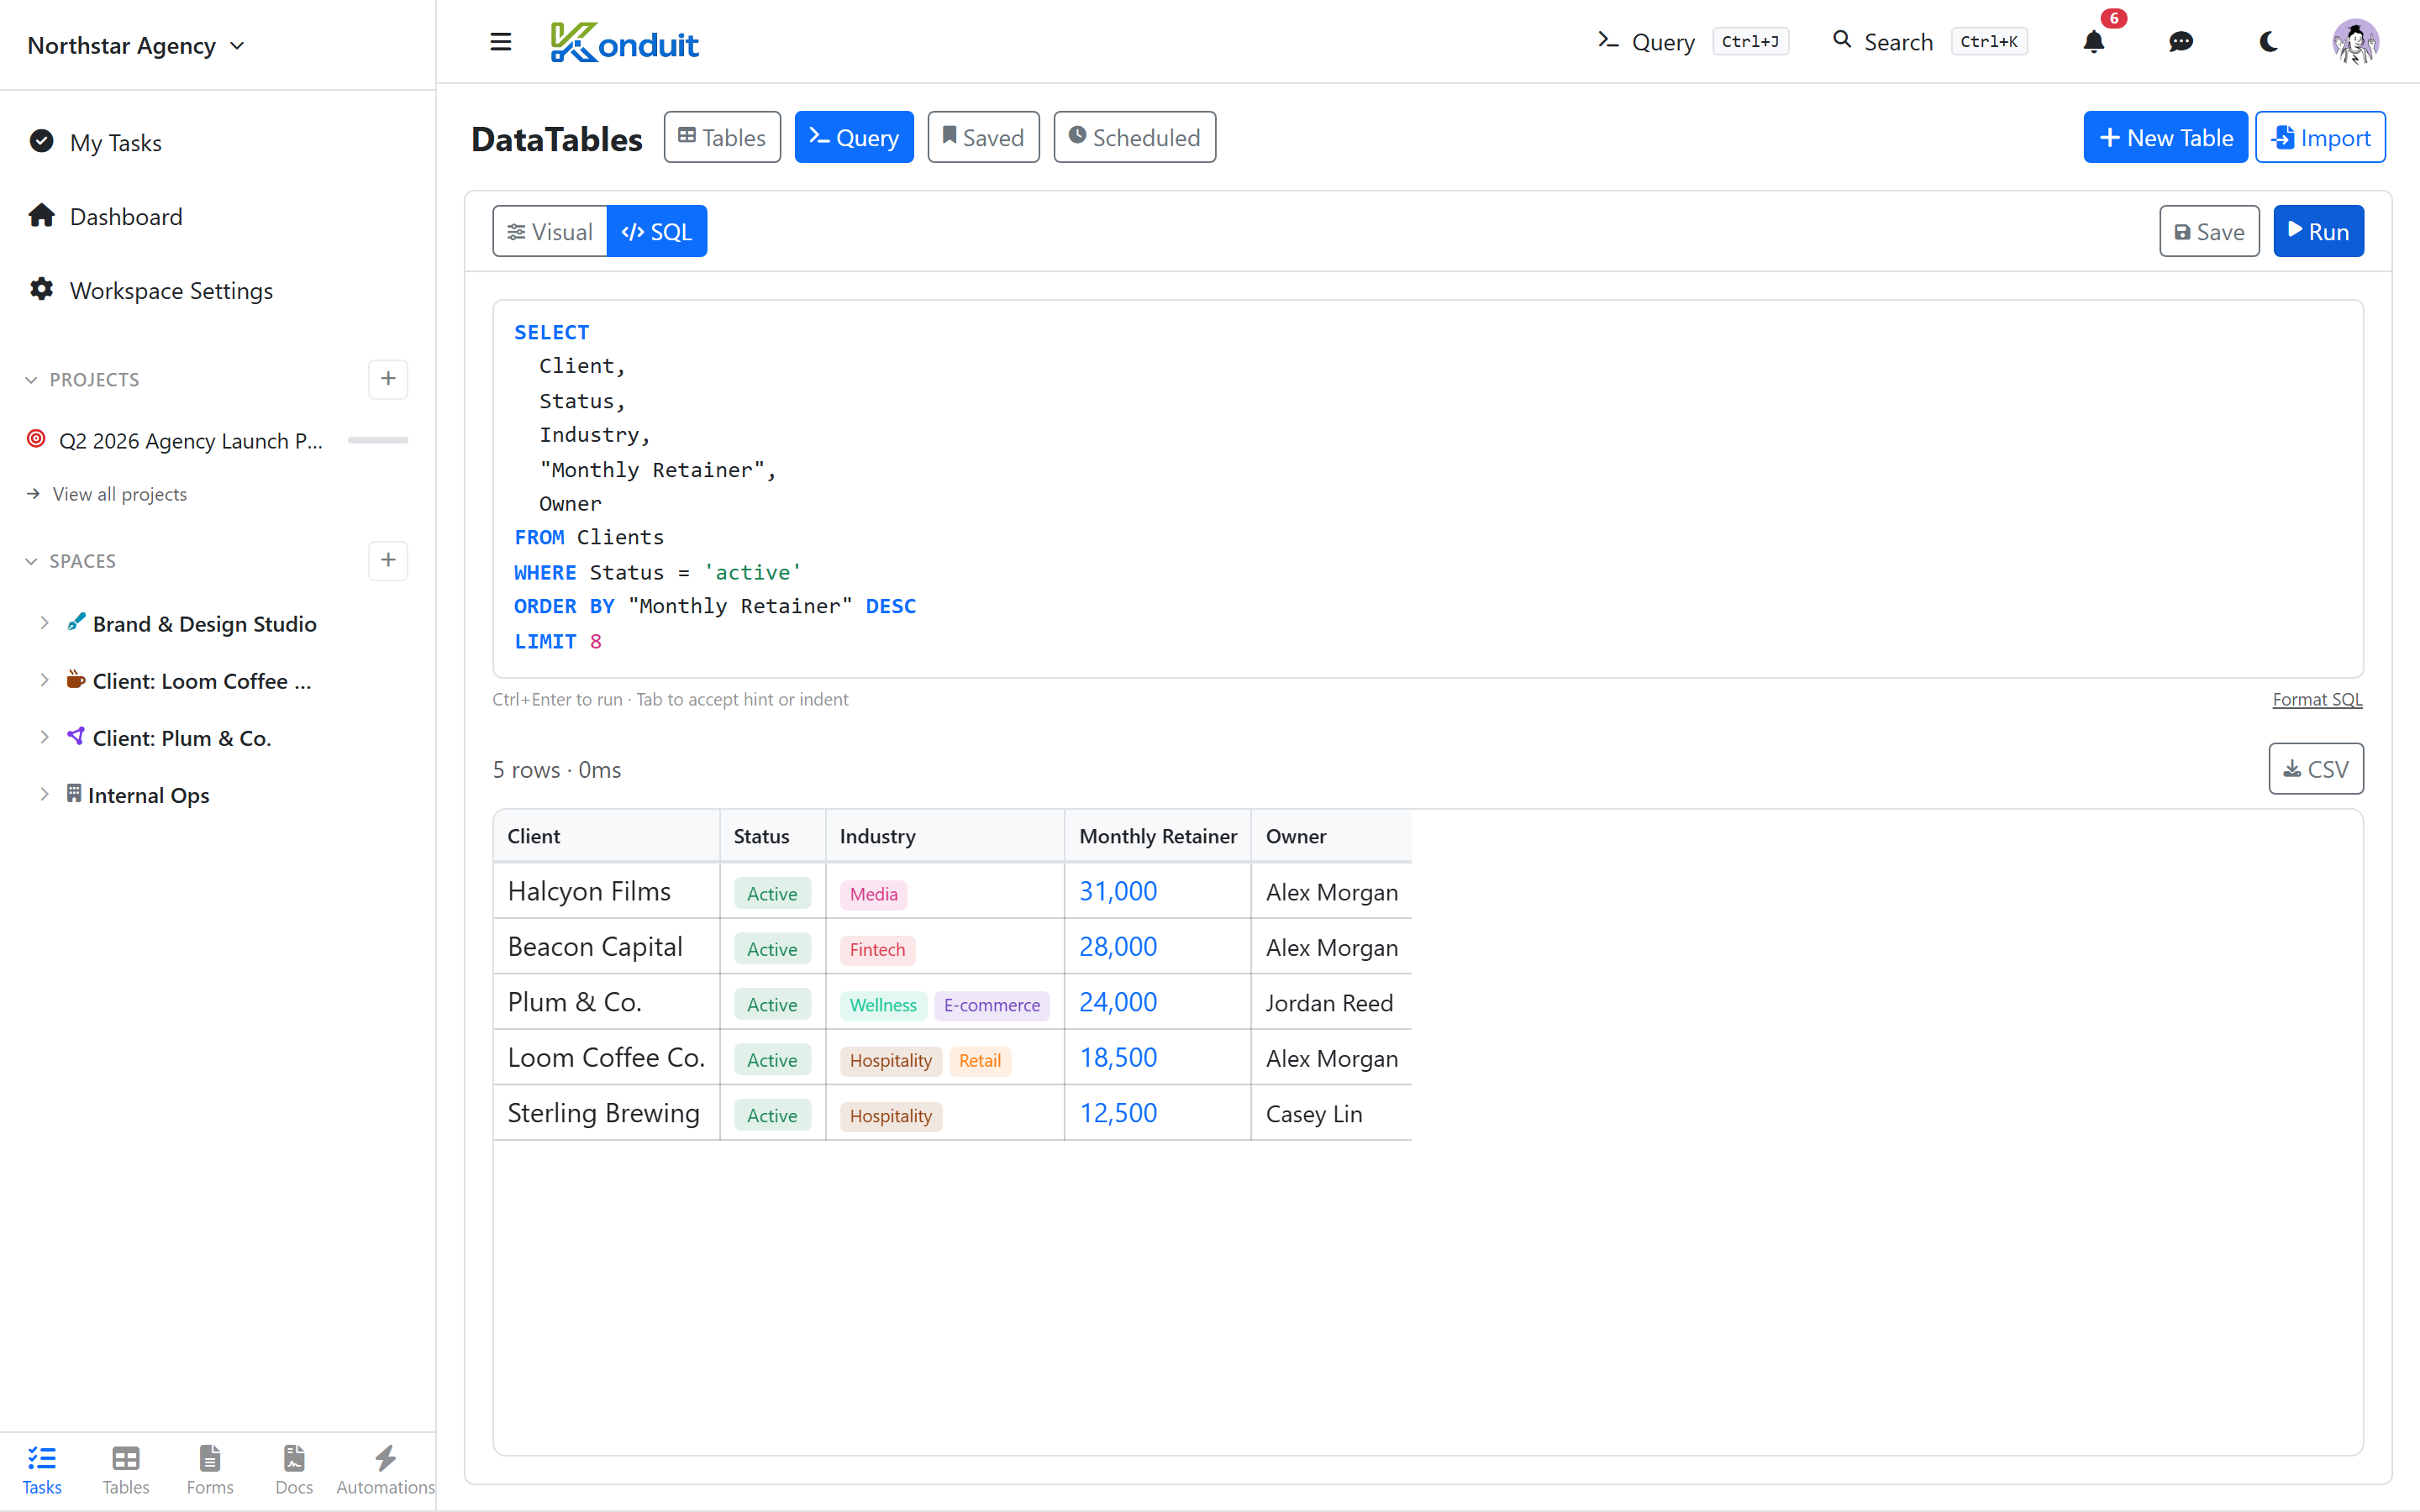The width and height of the screenshot is (2420, 1512).
Task: Open Automations in bottom navigation
Action: pyautogui.click(x=385, y=1470)
